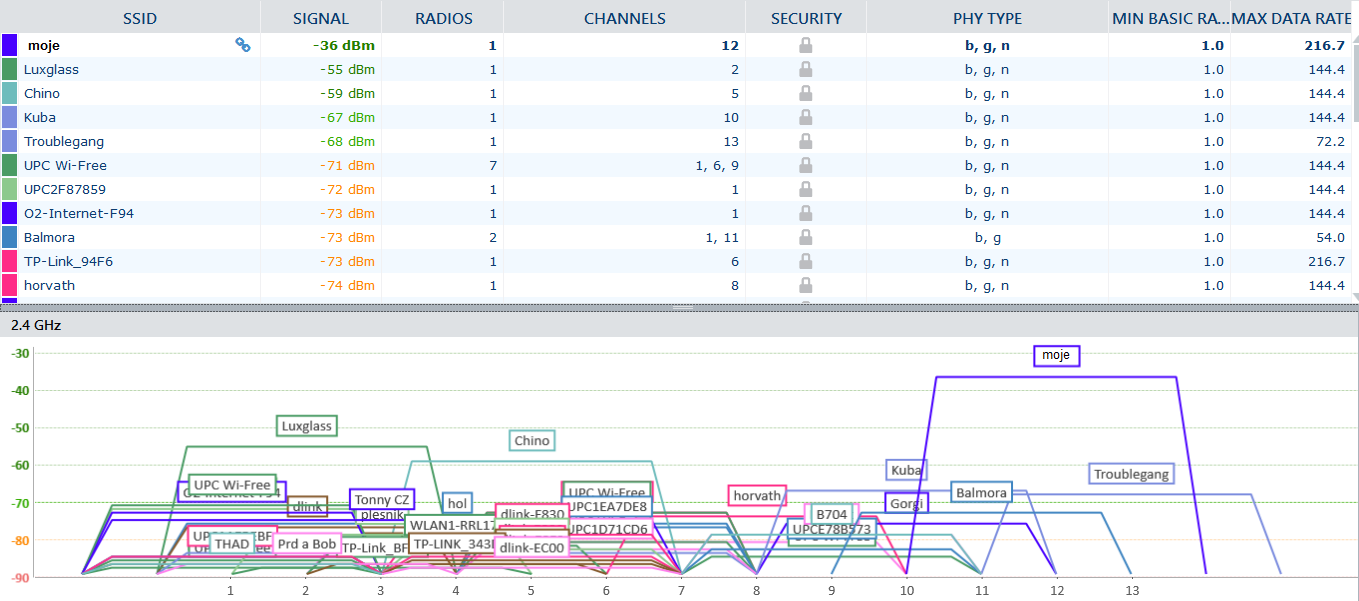Click the PHY TYPE column header
1359x601 pixels.
point(986,18)
